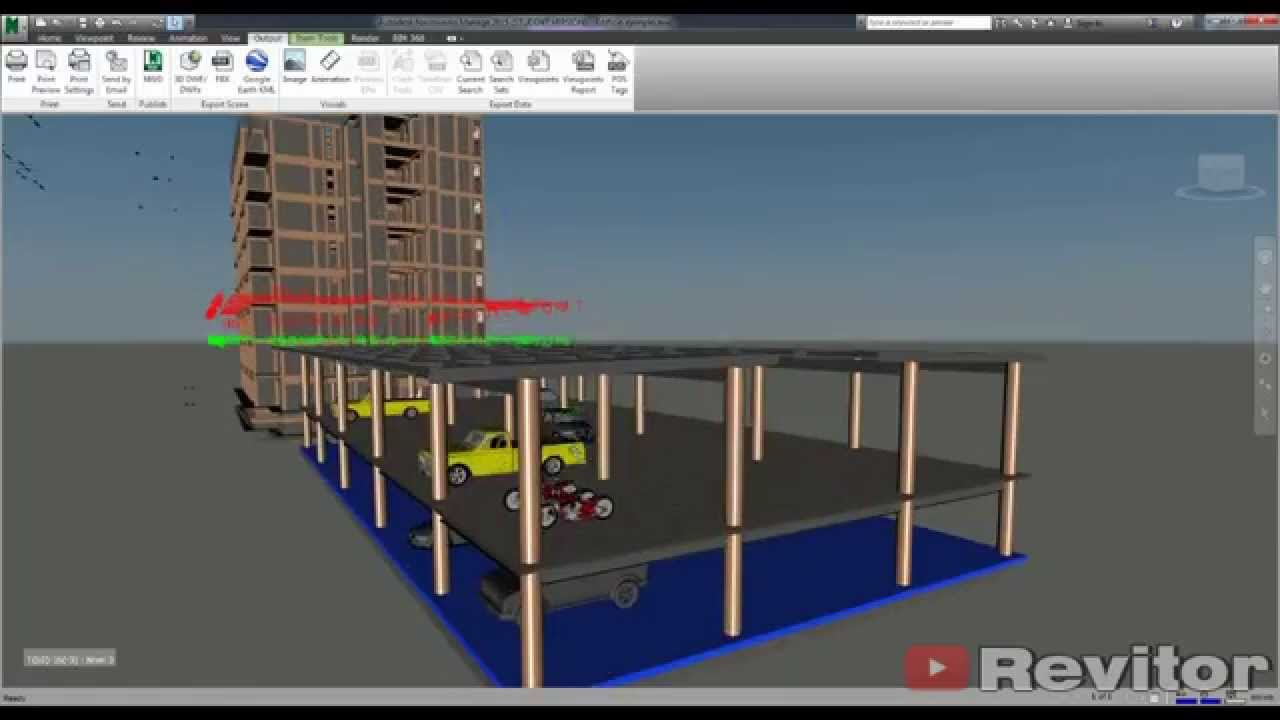Open the Viewpoint ribbon tab
Screen dimensions: 1280x720
(94, 38)
